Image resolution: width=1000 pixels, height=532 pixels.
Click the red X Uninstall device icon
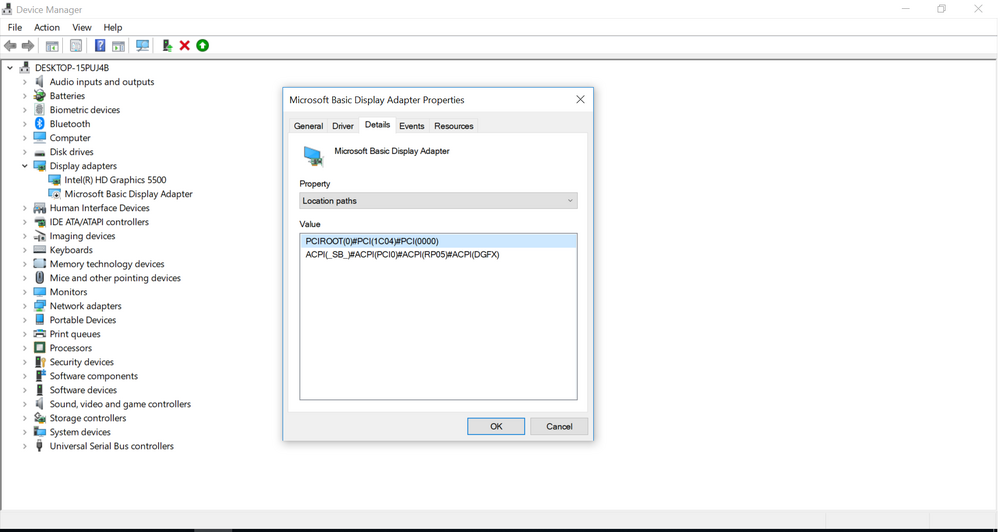coord(185,46)
